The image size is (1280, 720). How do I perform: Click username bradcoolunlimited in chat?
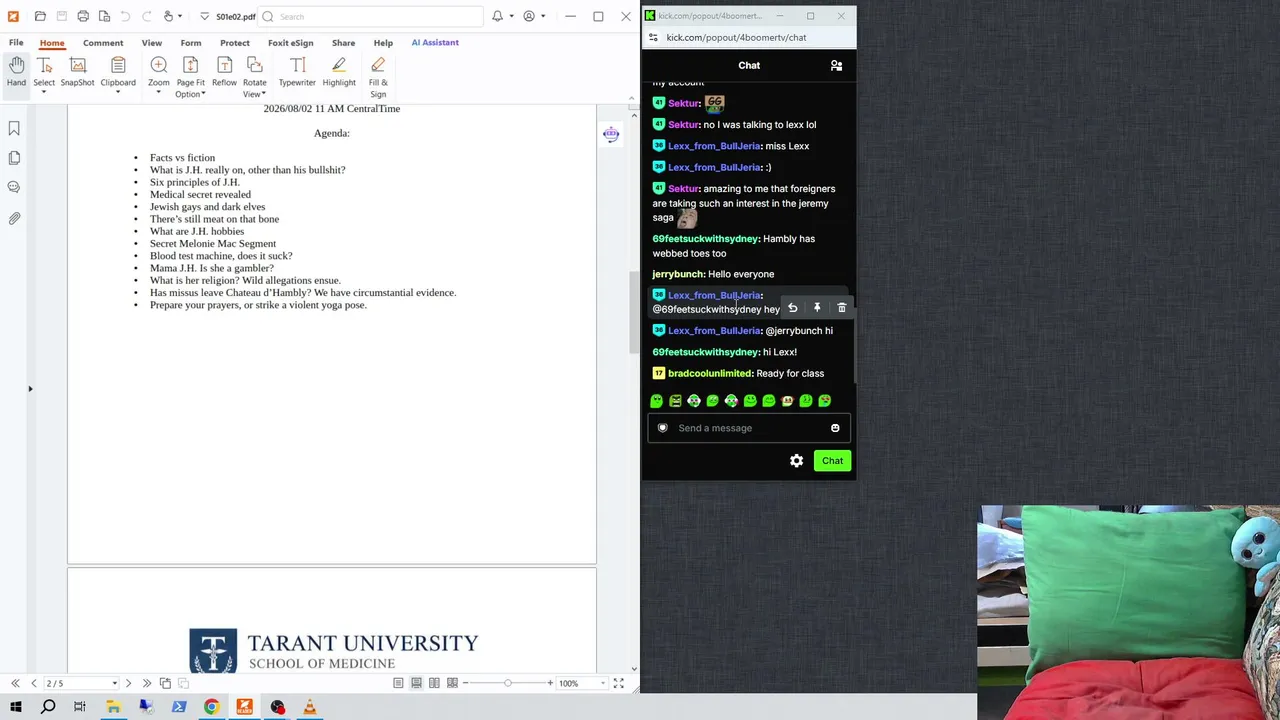point(710,373)
